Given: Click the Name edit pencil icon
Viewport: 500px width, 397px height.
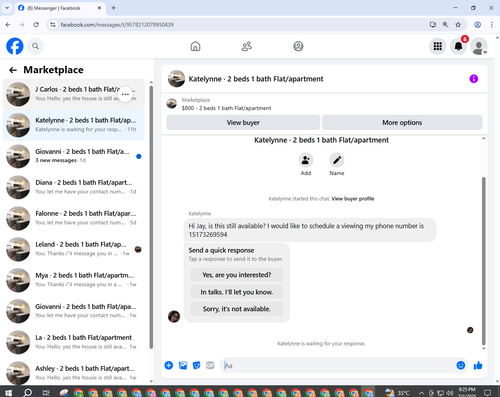Looking at the screenshot, I should point(337,160).
